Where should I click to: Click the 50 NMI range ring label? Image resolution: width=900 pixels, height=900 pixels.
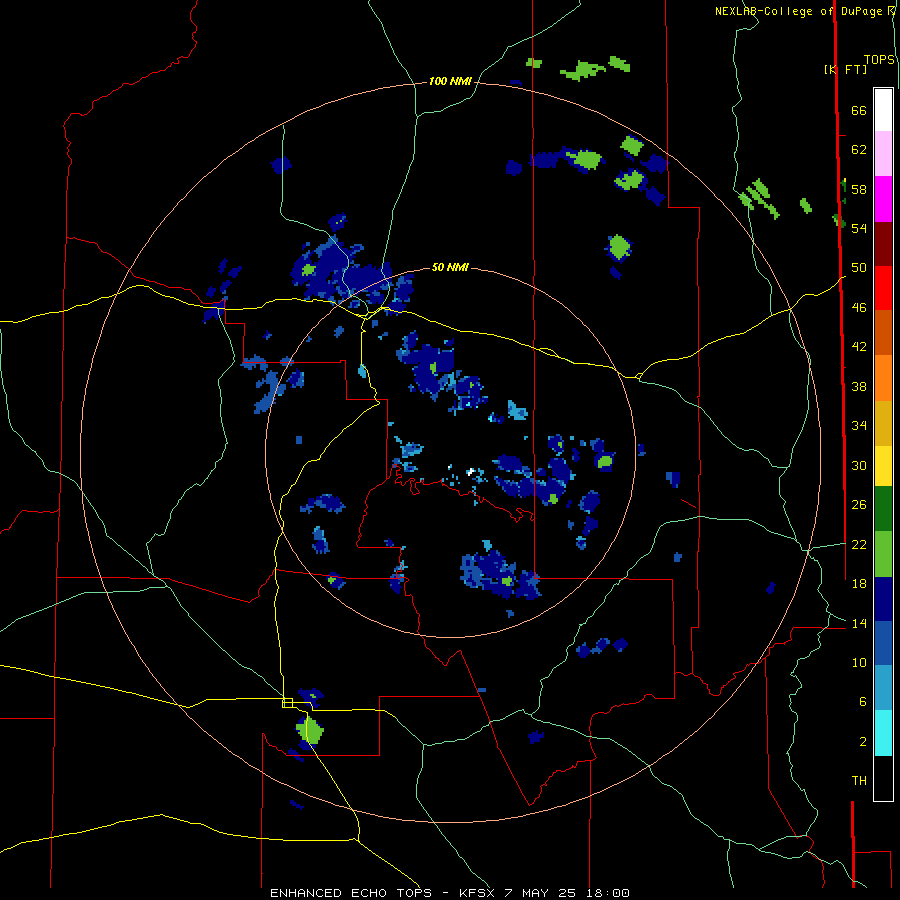click(450, 267)
